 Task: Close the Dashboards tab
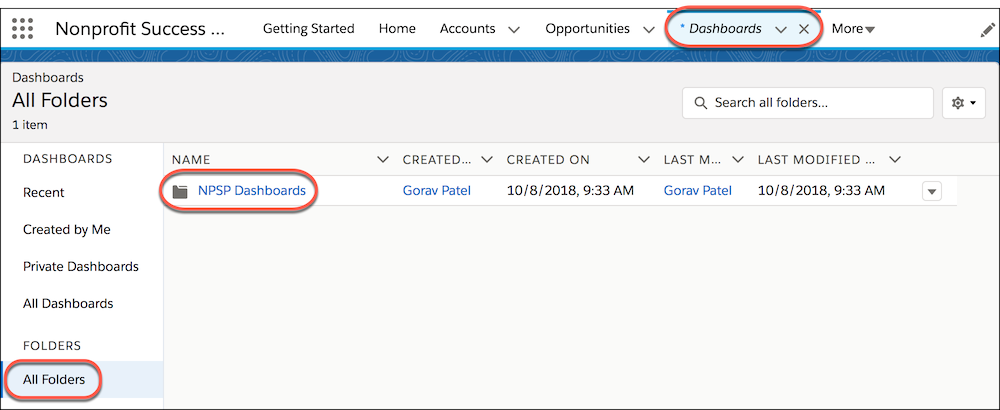(804, 29)
